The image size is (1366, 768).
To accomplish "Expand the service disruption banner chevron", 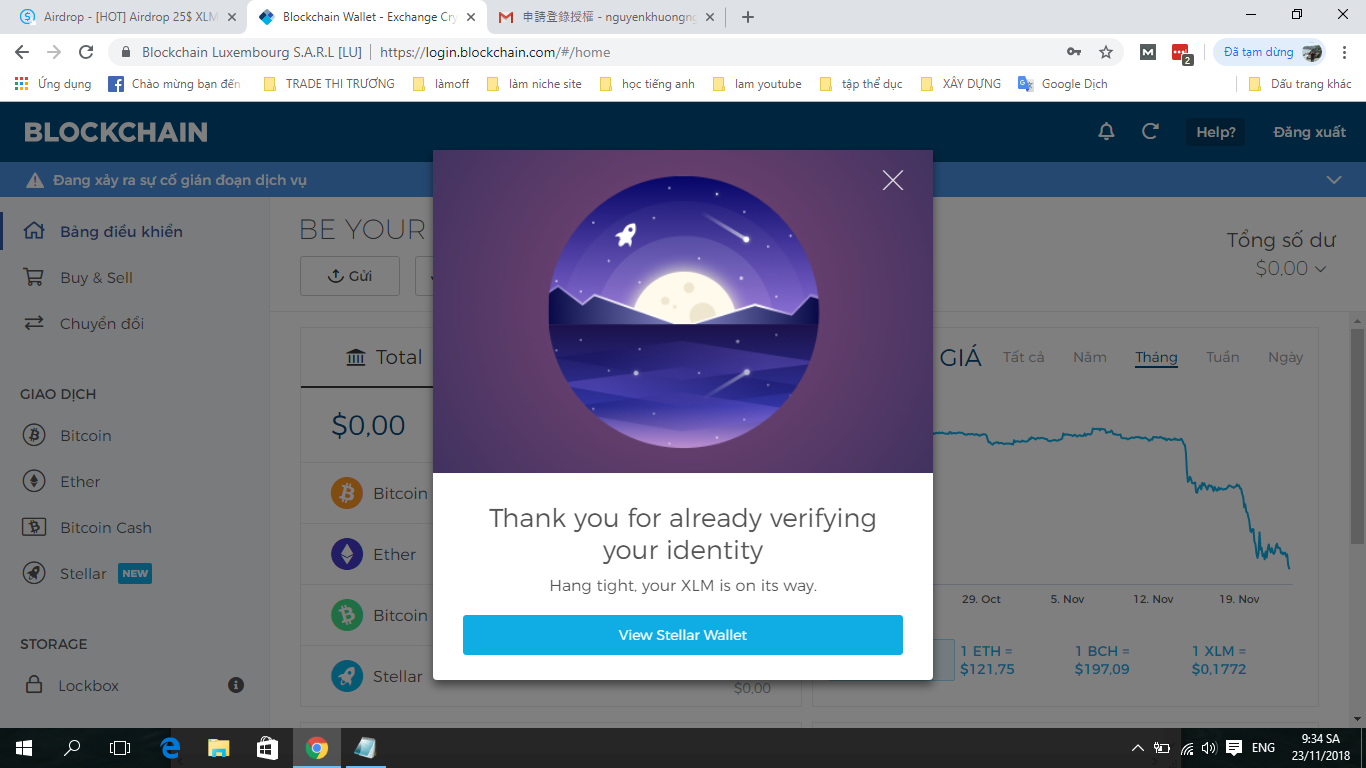I will (x=1333, y=180).
